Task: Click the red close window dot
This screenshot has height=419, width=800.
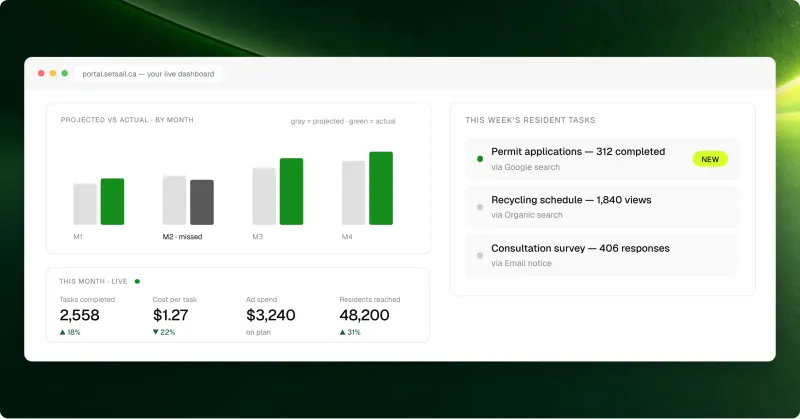Action: 41,73
